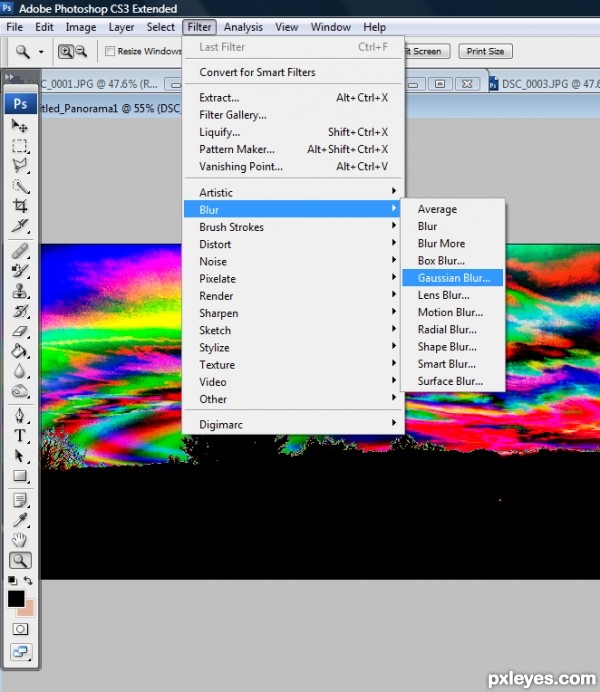This screenshot has width=600, height=692.
Task: Select the Hand tool
Action: click(x=19, y=540)
